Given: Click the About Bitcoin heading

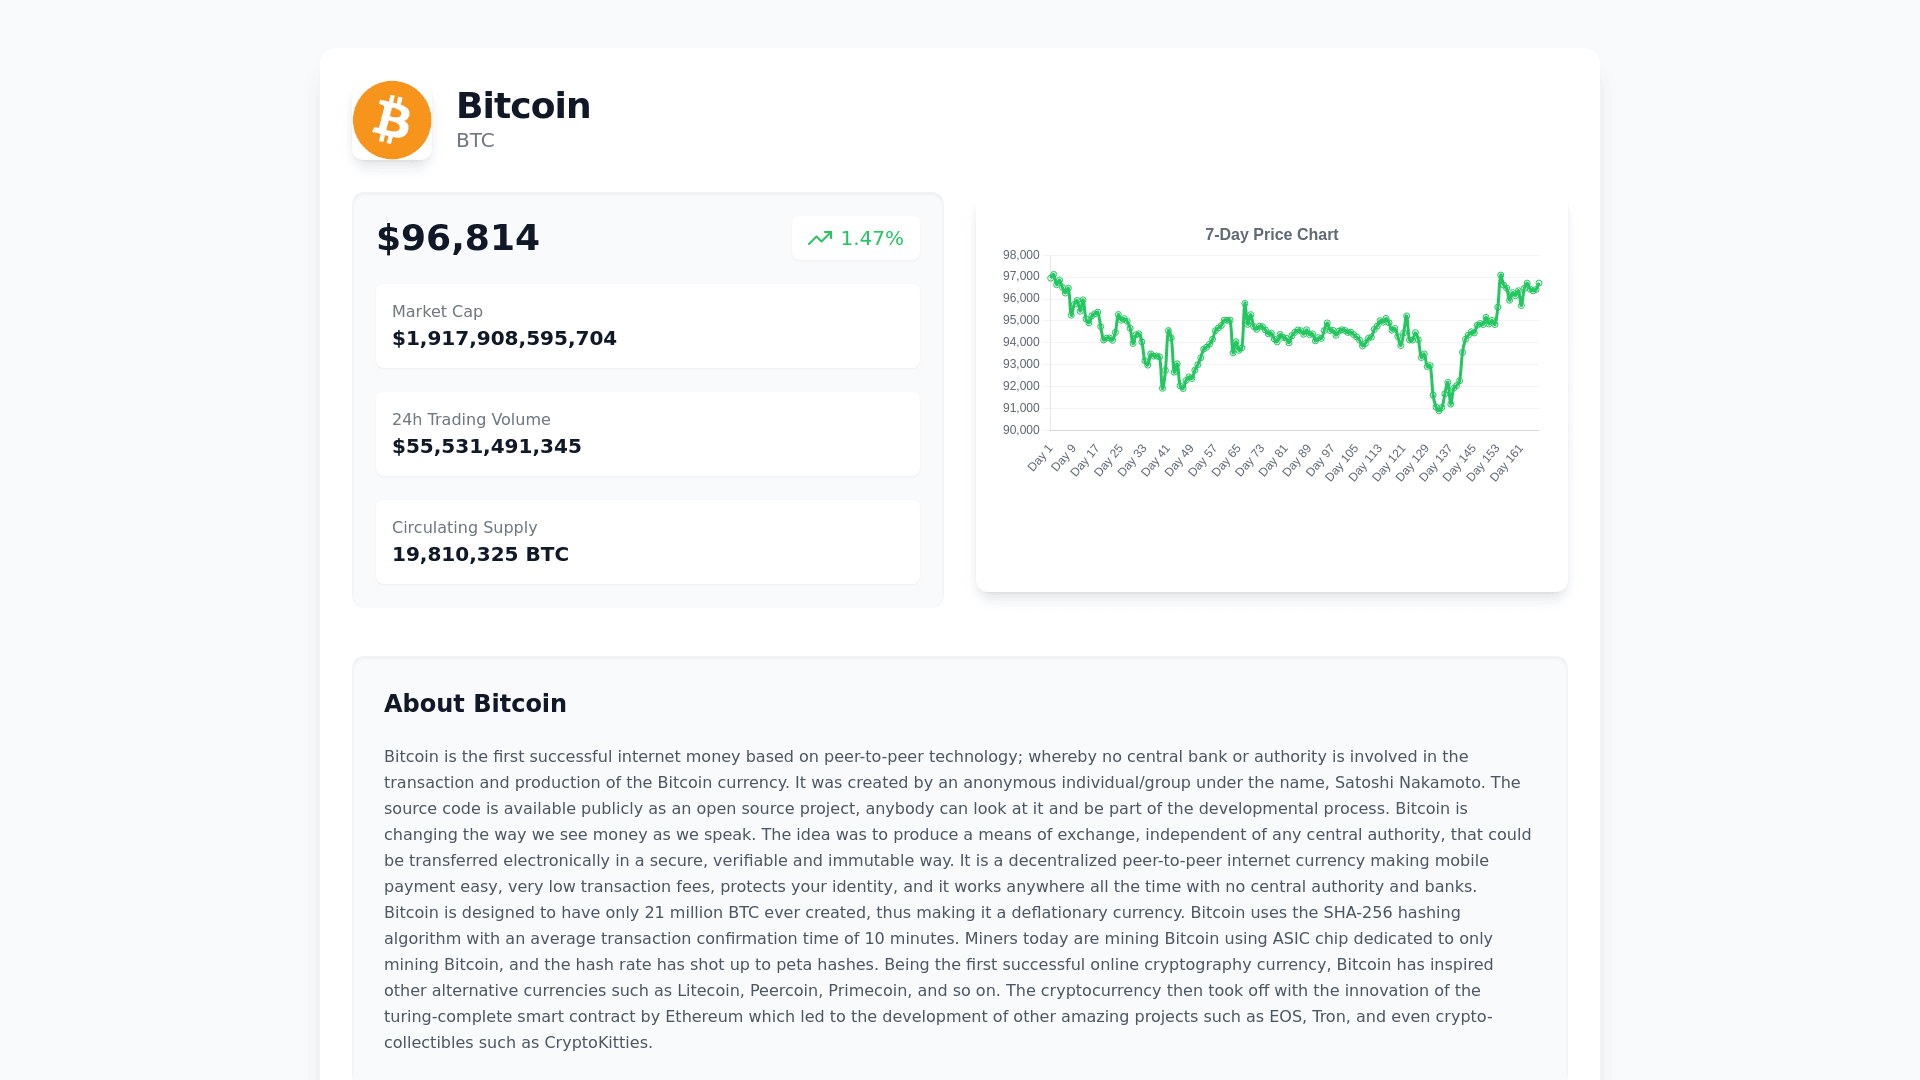Looking at the screenshot, I should coord(475,704).
